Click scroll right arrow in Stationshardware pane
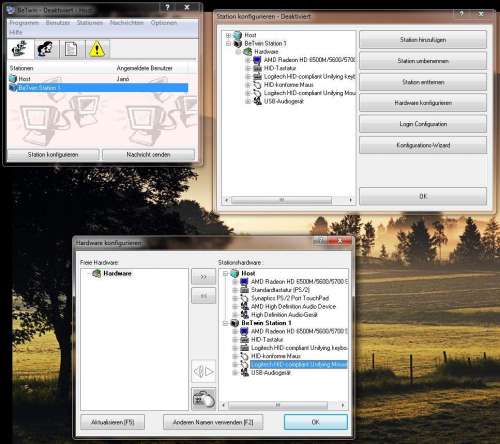 [x=343, y=405]
